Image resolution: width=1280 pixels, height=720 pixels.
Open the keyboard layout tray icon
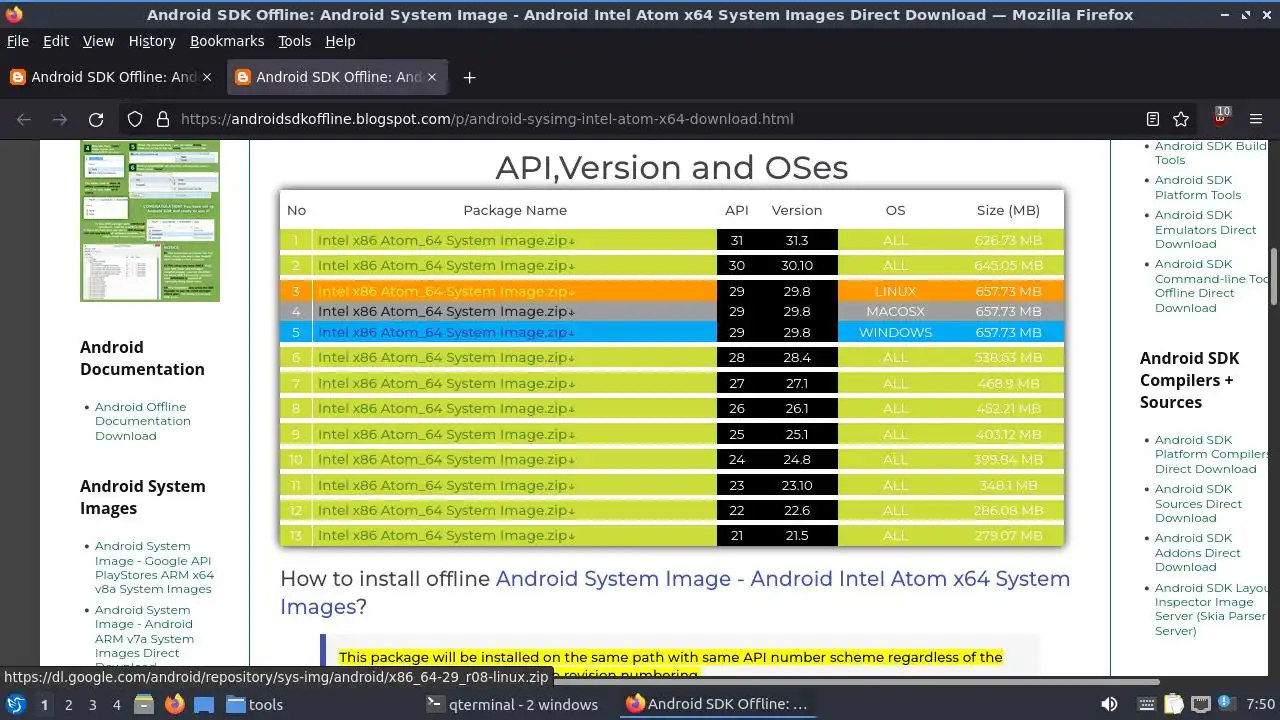(x=1146, y=704)
